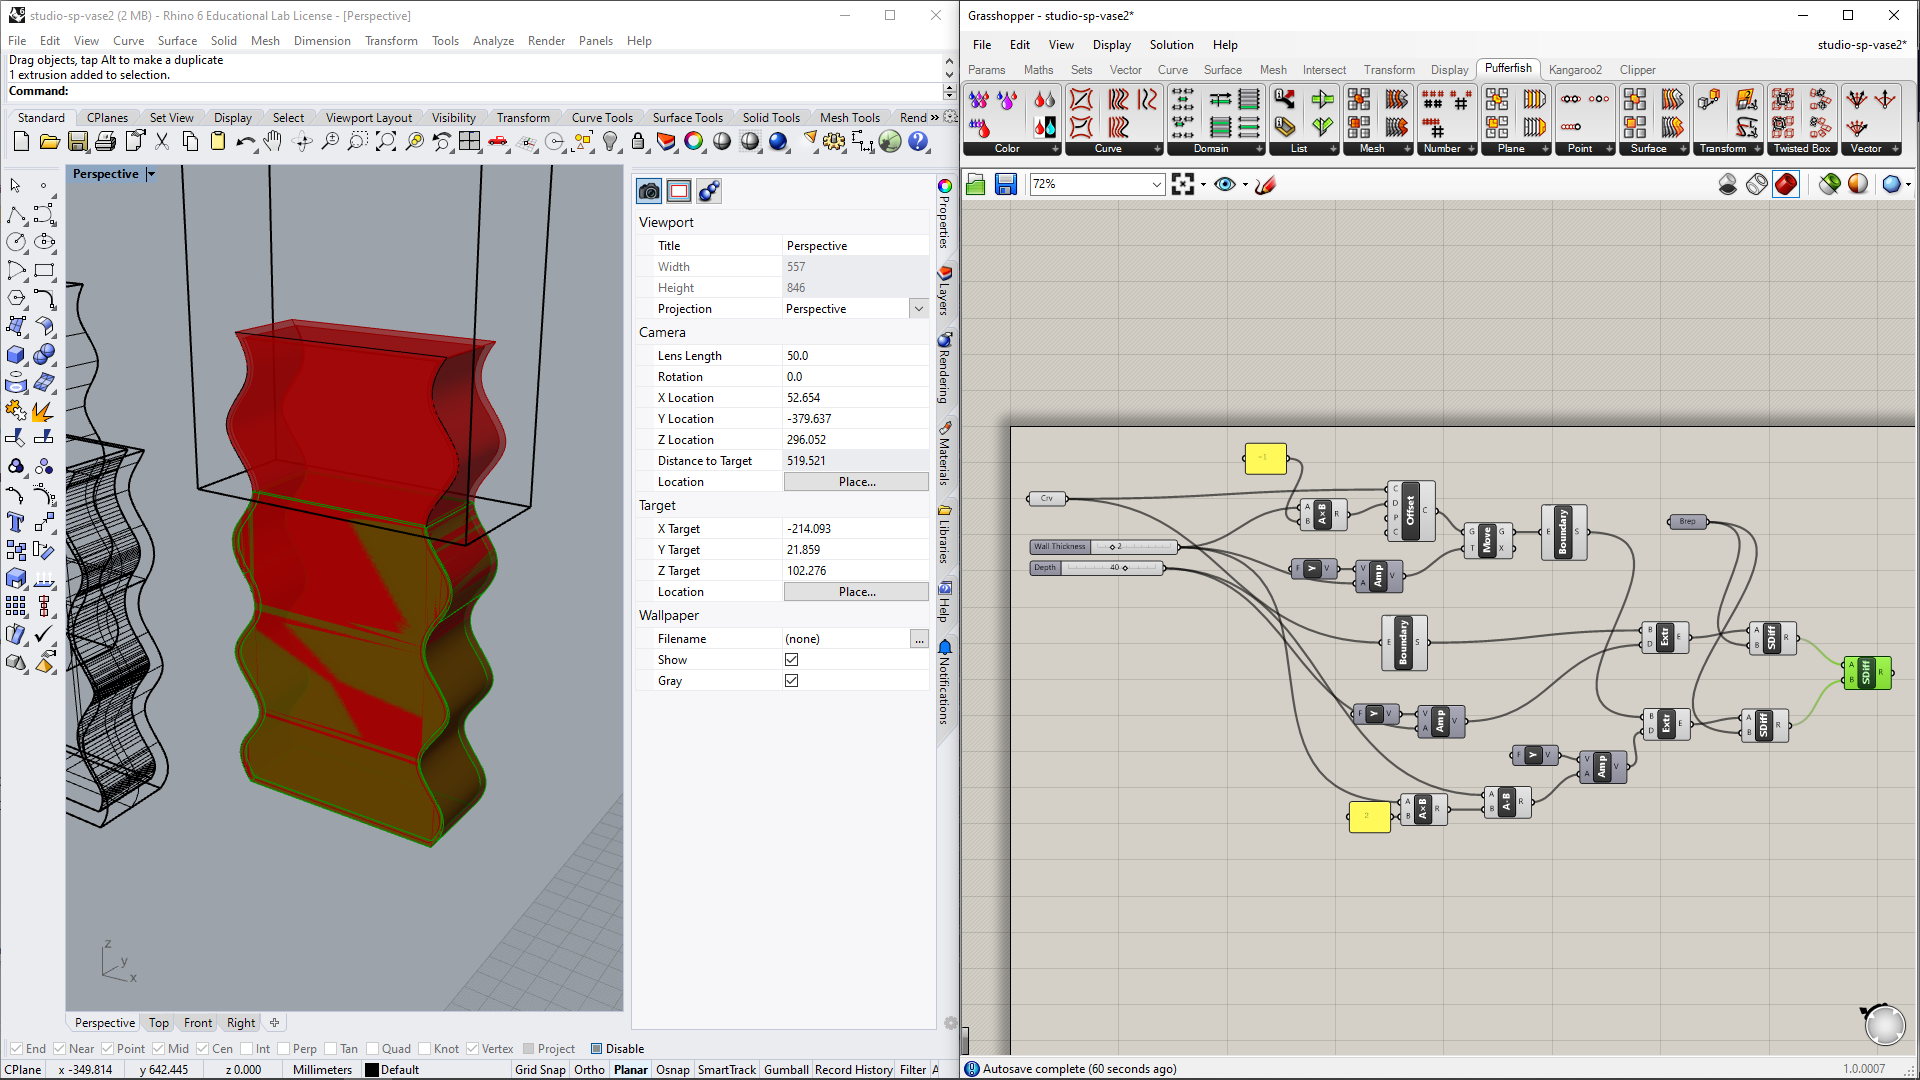
Task: Open the Render menu in Rhino menu bar
Action: pyautogui.click(x=546, y=40)
